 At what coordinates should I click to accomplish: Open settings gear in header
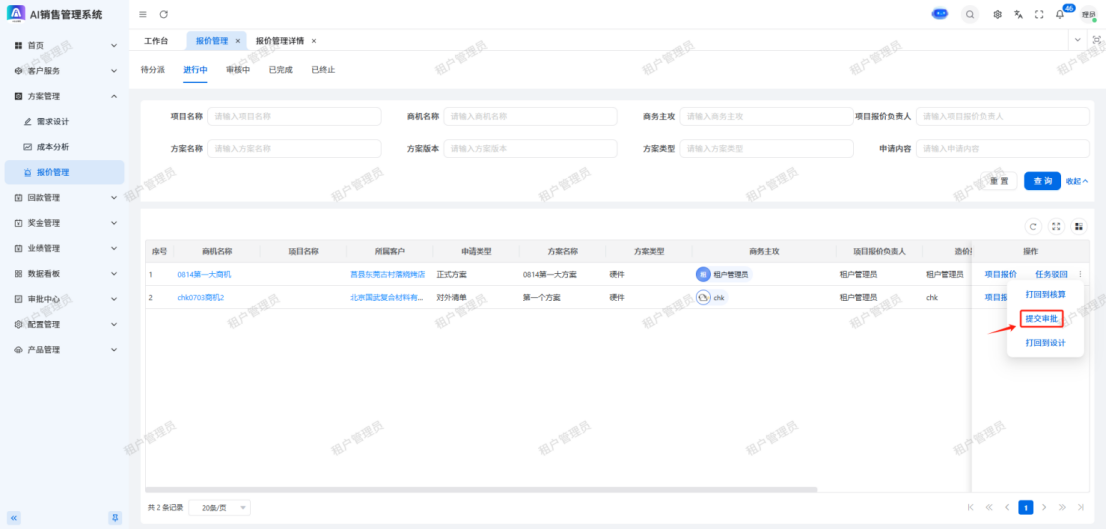tap(997, 14)
